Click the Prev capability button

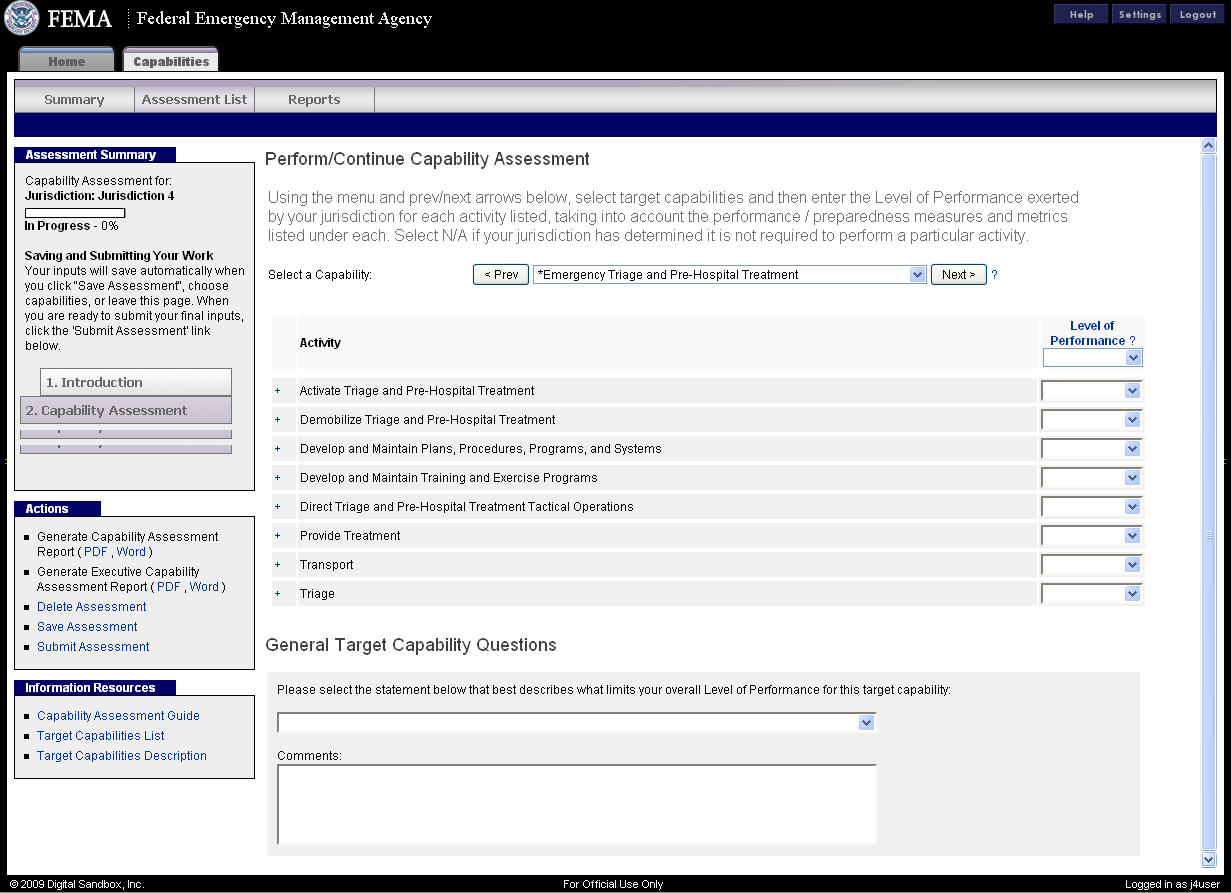click(501, 275)
